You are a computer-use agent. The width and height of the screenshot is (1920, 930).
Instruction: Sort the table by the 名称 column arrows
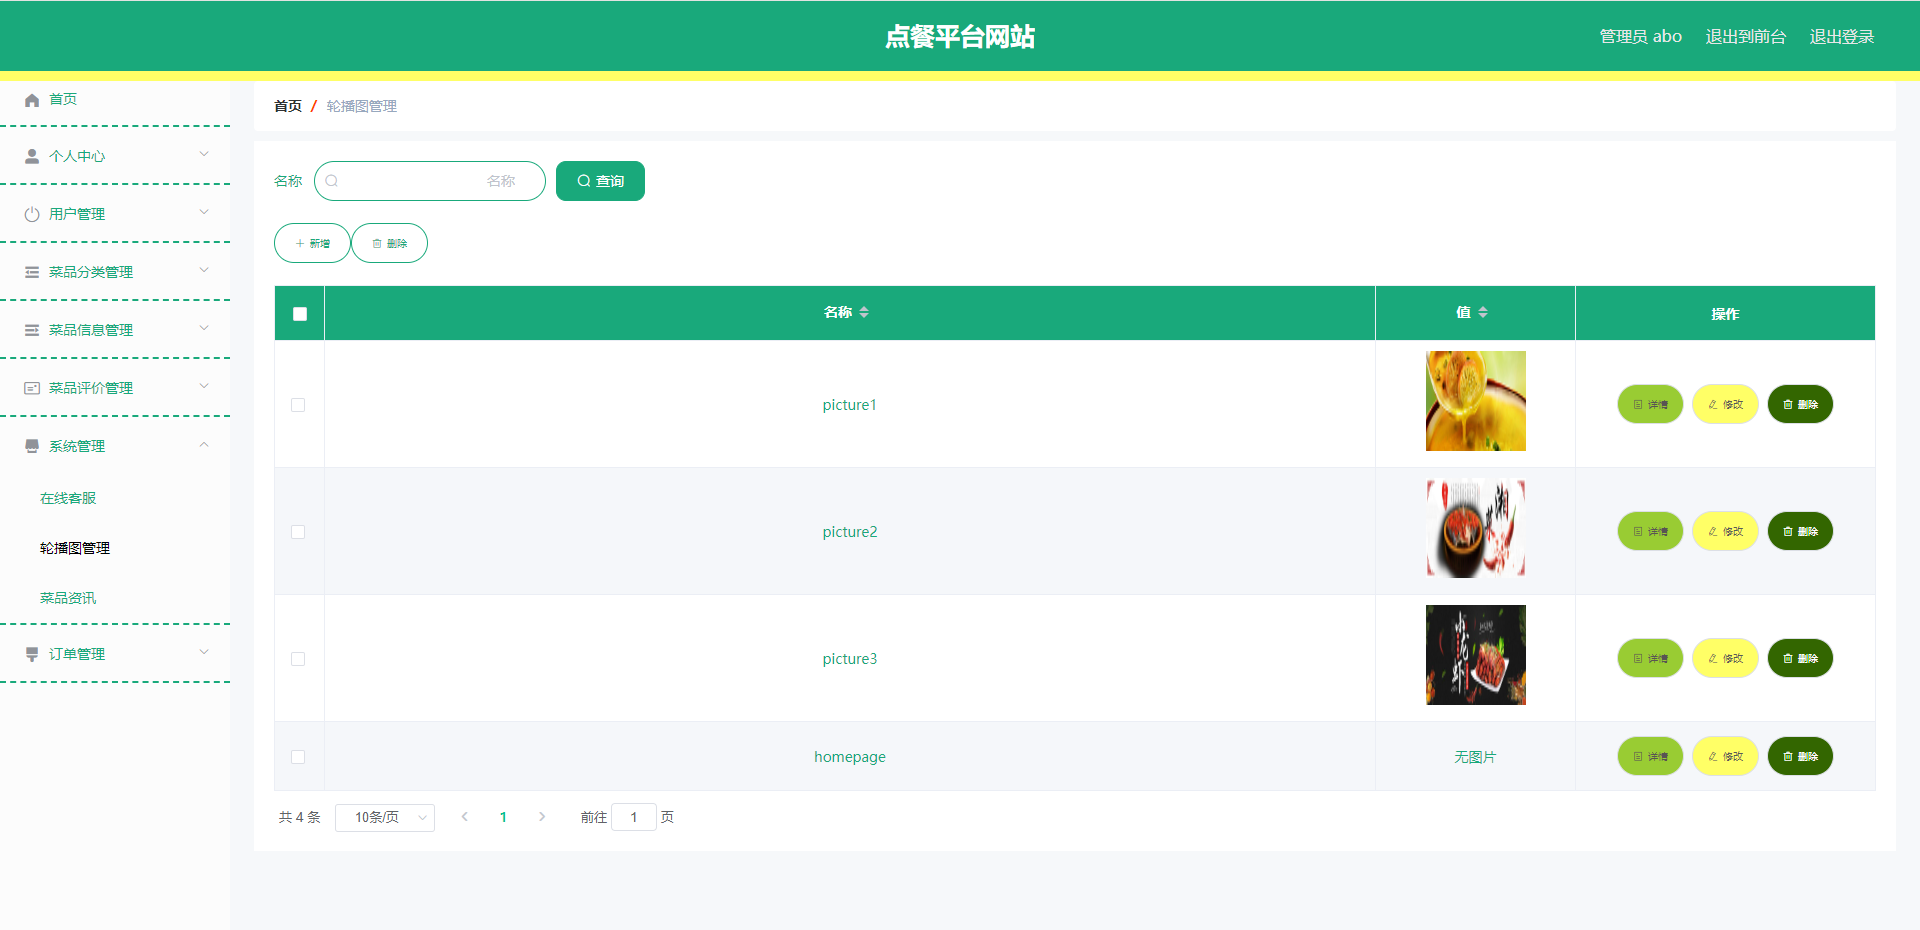pyautogui.click(x=864, y=313)
